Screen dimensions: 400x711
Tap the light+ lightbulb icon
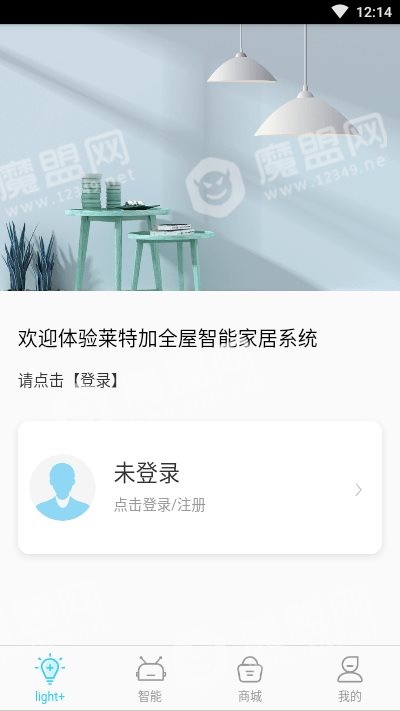(x=49, y=669)
